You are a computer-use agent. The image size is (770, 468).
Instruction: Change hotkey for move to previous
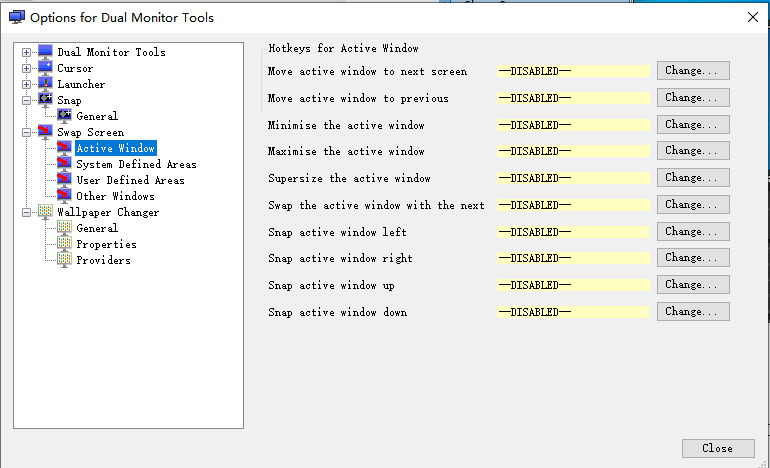693,98
